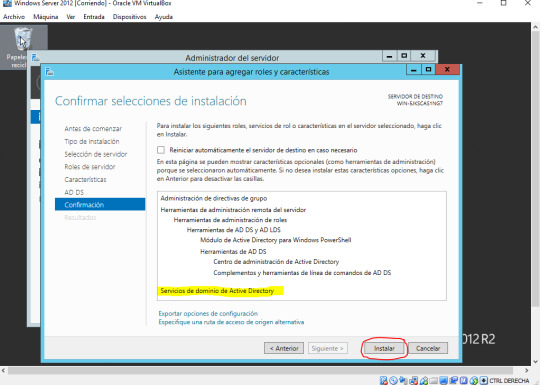Open the Dispositivos menu

click(129, 17)
